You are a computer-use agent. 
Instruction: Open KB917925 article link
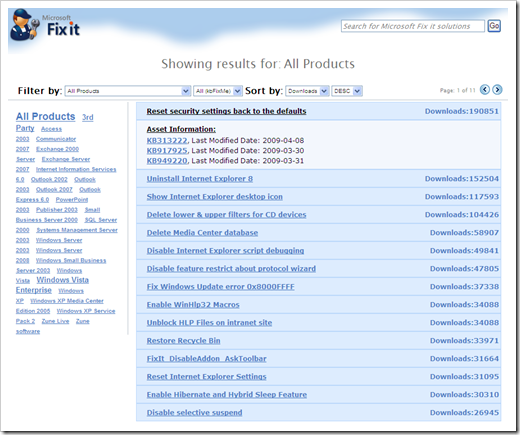tap(167, 151)
